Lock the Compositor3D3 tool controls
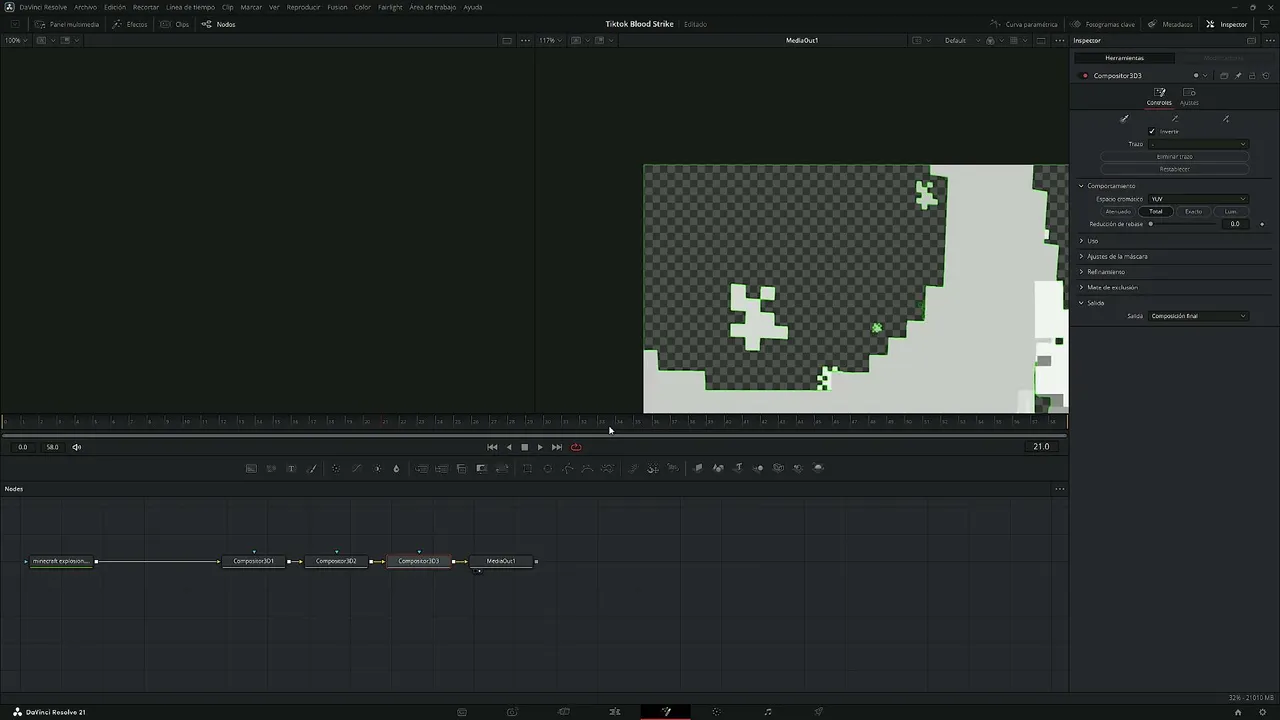The width and height of the screenshot is (1280, 720). (x=1252, y=76)
